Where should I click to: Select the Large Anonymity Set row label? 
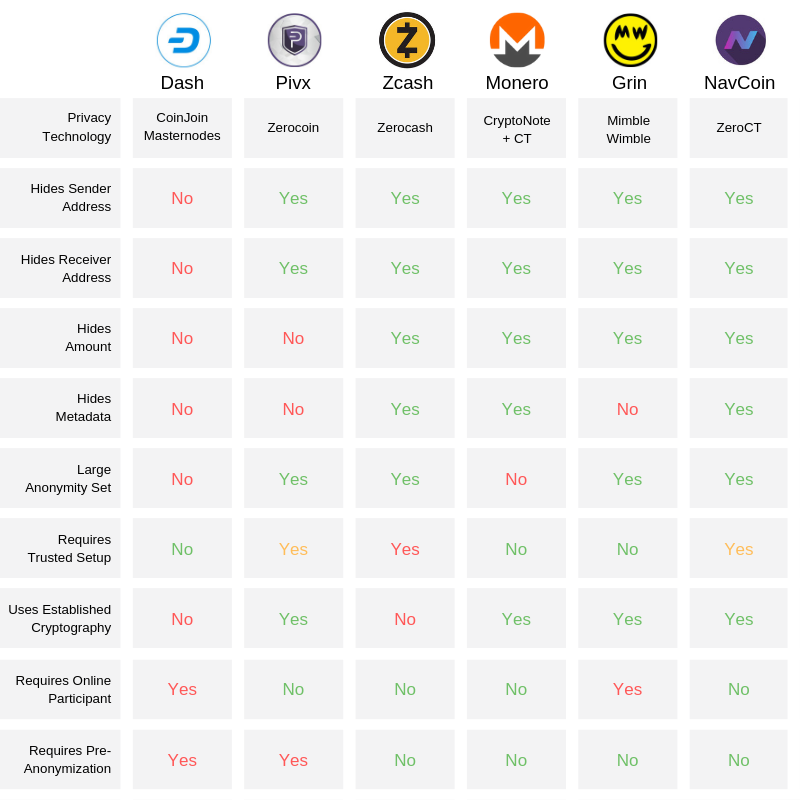(x=68, y=478)
